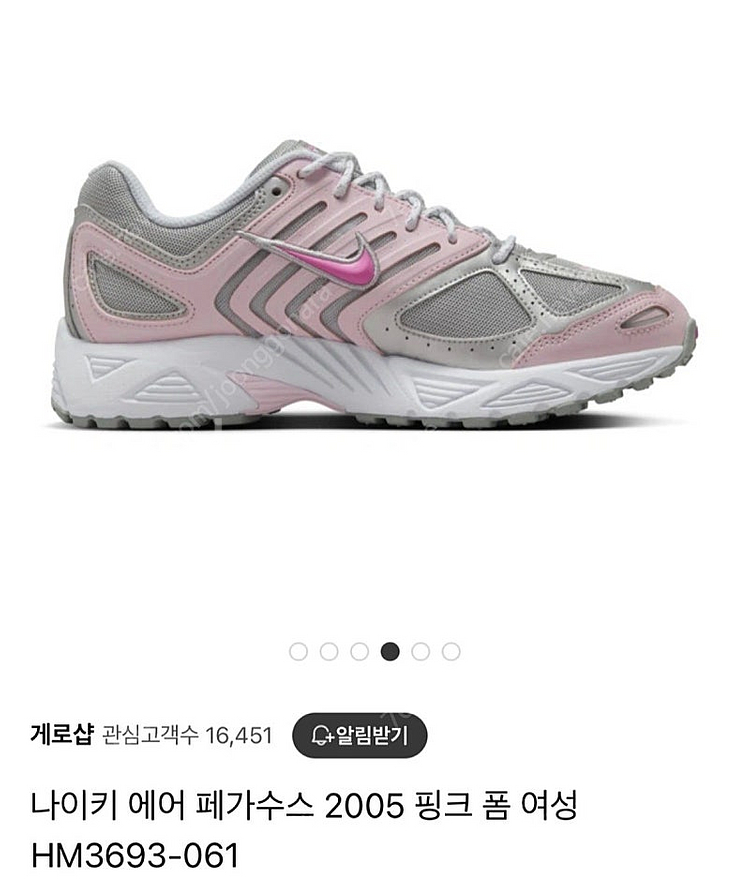Select the third image indicator dot
Image resolution: width=750 pixels, height=893 pixels.
click(x=359, y=651)
